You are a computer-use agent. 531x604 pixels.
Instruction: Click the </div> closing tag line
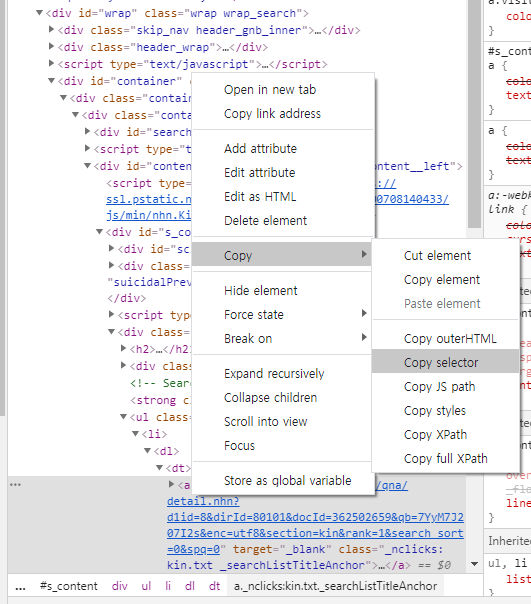(x=127, y=298)
